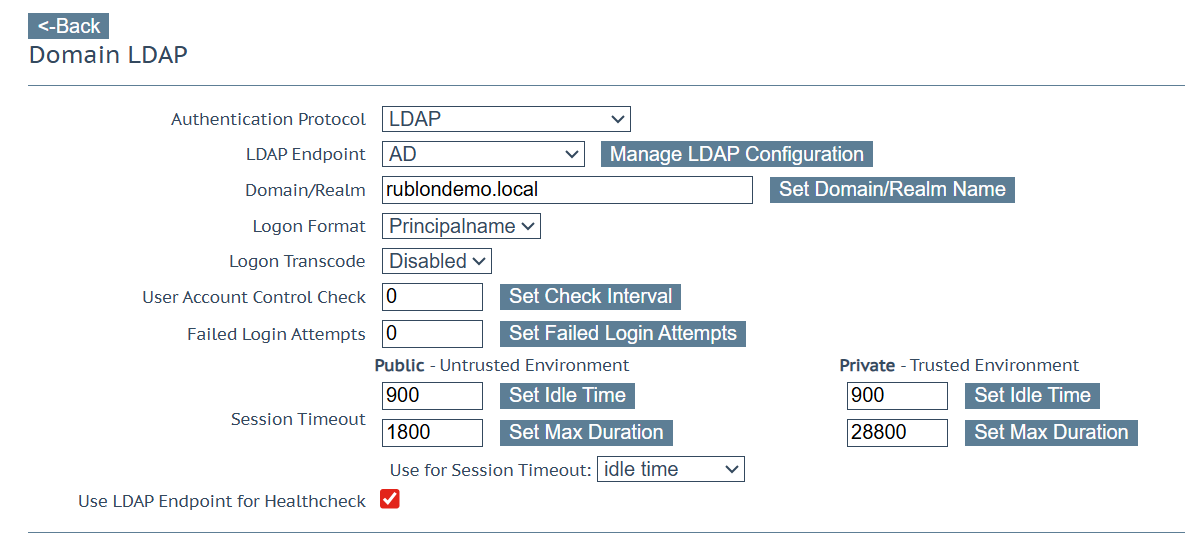Expand the Logon Transcode dropdown
The image size is (1185, 553).
coord(437,261)
